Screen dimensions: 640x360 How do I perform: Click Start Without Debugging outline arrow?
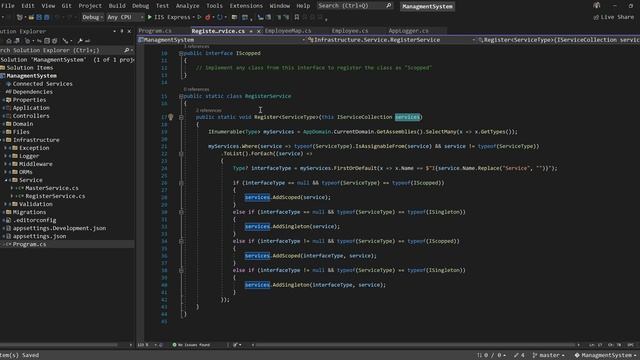[x=199, y=17]
